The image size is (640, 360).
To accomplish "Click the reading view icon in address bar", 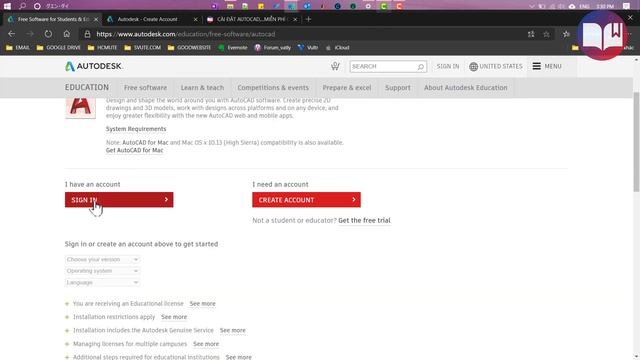I will click(531, 34).
